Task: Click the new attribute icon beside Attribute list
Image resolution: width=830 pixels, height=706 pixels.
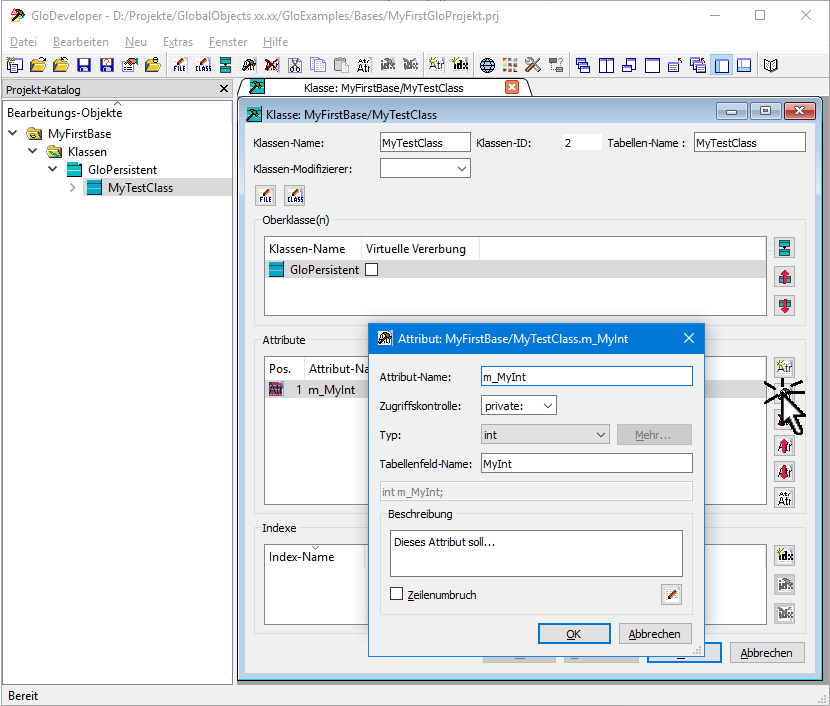Action: coord(784,367)
